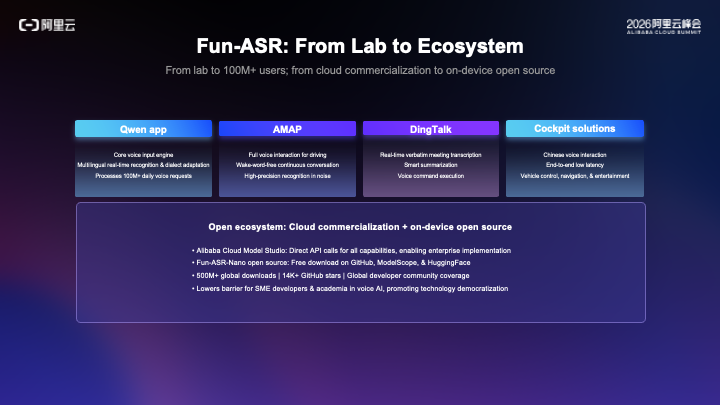
Task: Click the "500M+ global downloads" bullet
Action: pyautogui.click(x=331, y=276)
